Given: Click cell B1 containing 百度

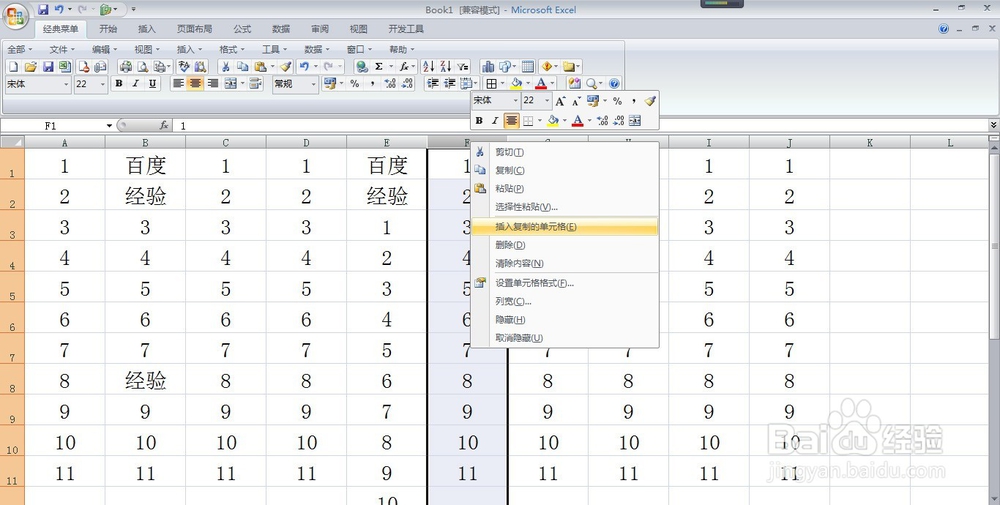Looking at the screenshot, I should [145, 165].
